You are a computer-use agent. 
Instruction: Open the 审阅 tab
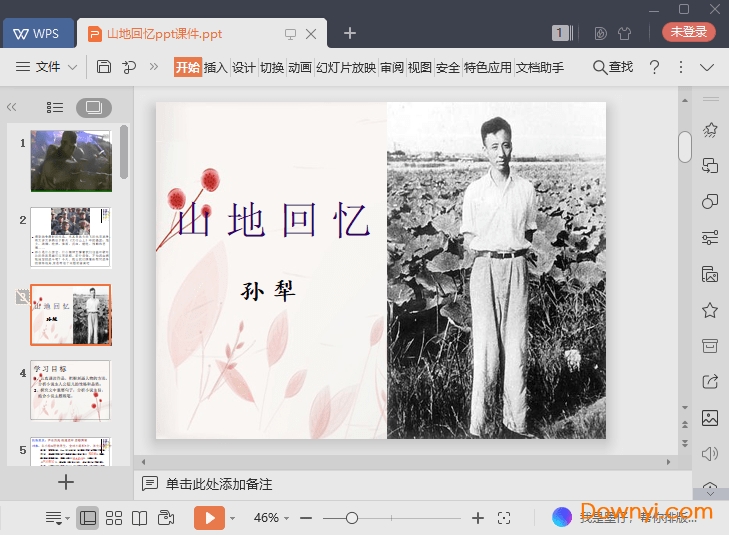point(392,67)
